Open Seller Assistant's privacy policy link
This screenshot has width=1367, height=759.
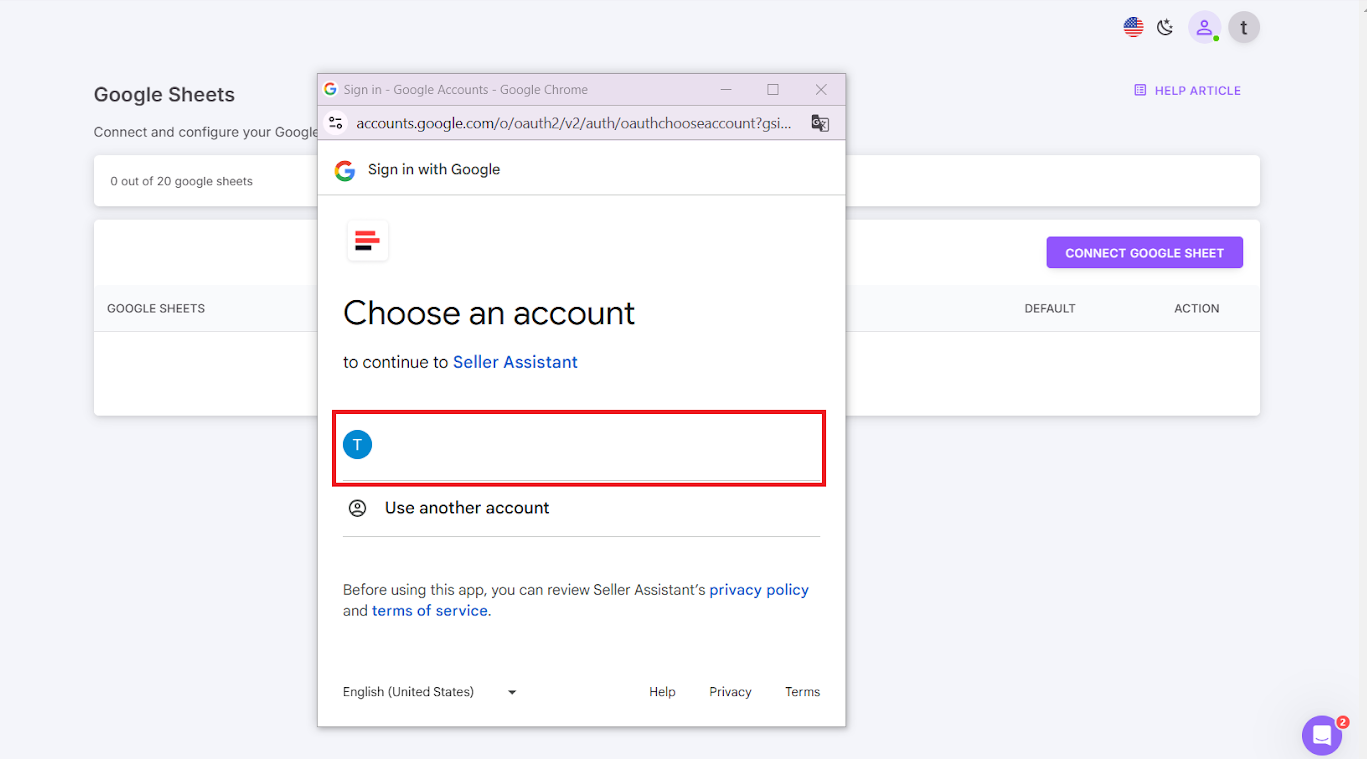(758, 589)
